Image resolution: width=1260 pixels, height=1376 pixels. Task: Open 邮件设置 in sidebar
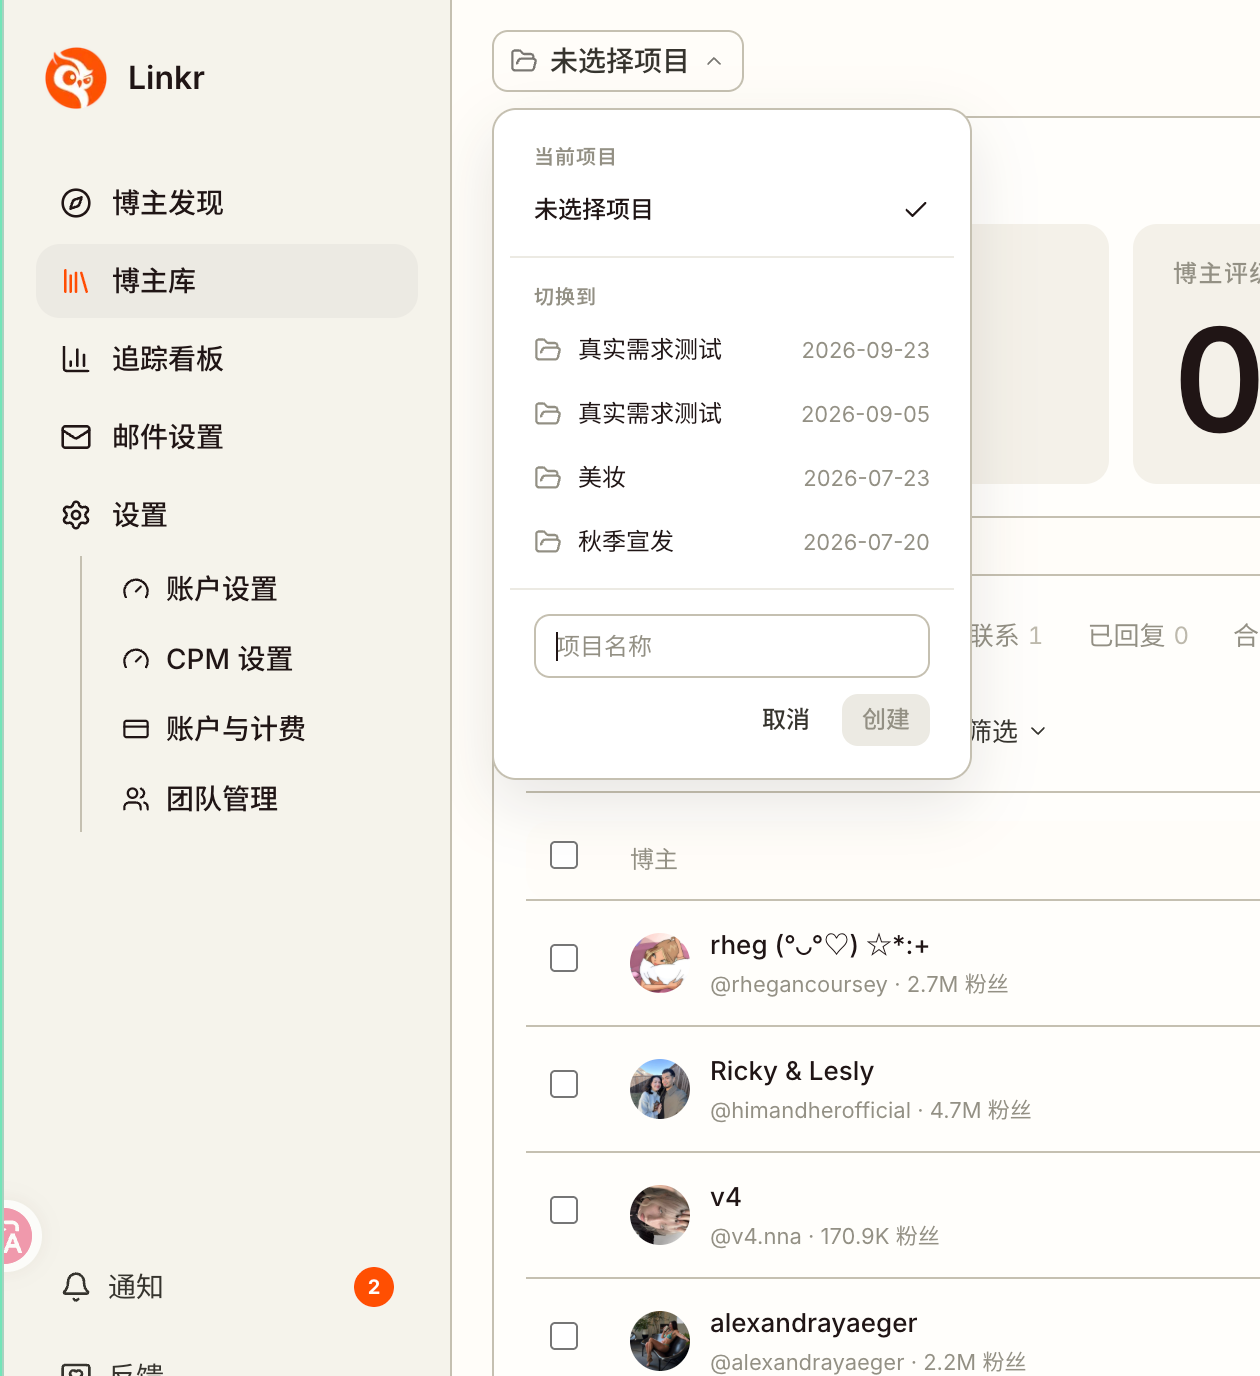[227, 437]
